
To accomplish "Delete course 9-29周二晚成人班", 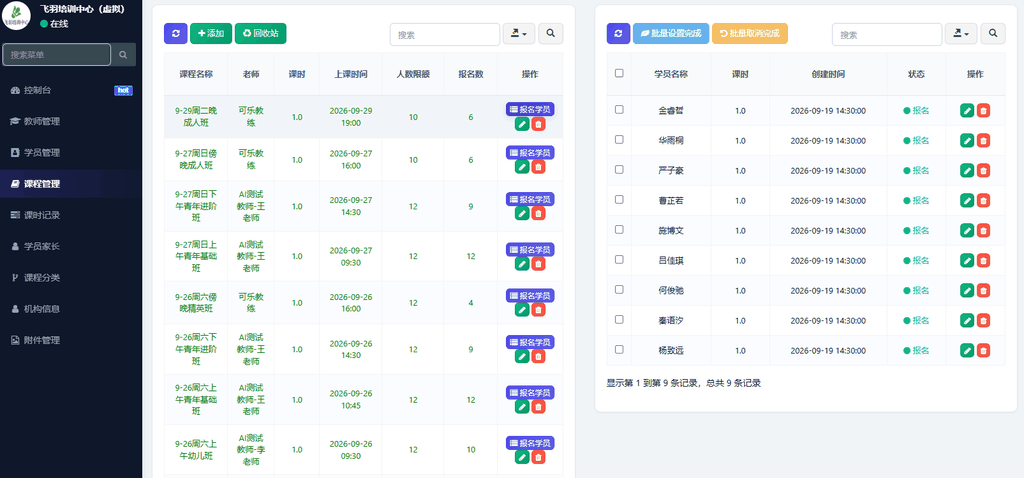I will [x=538, y=124].
